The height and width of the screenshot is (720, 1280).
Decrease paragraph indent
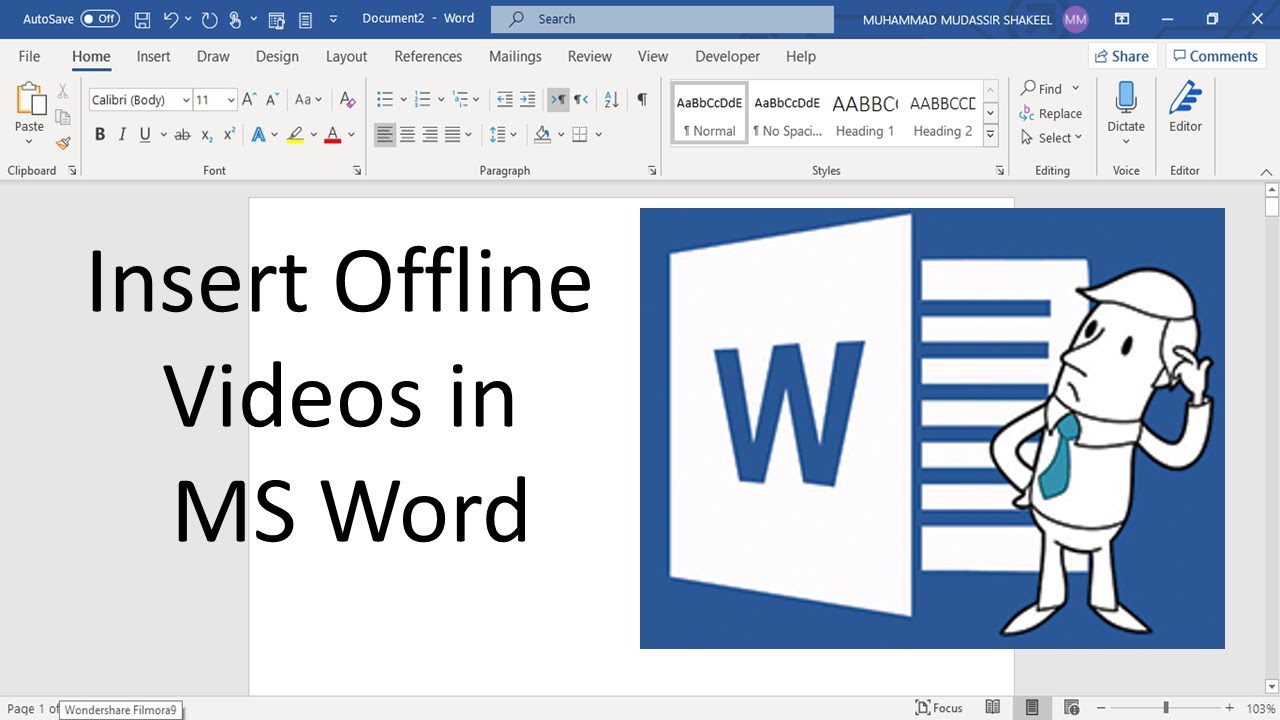pyautogui.click(x=505, y=100)
